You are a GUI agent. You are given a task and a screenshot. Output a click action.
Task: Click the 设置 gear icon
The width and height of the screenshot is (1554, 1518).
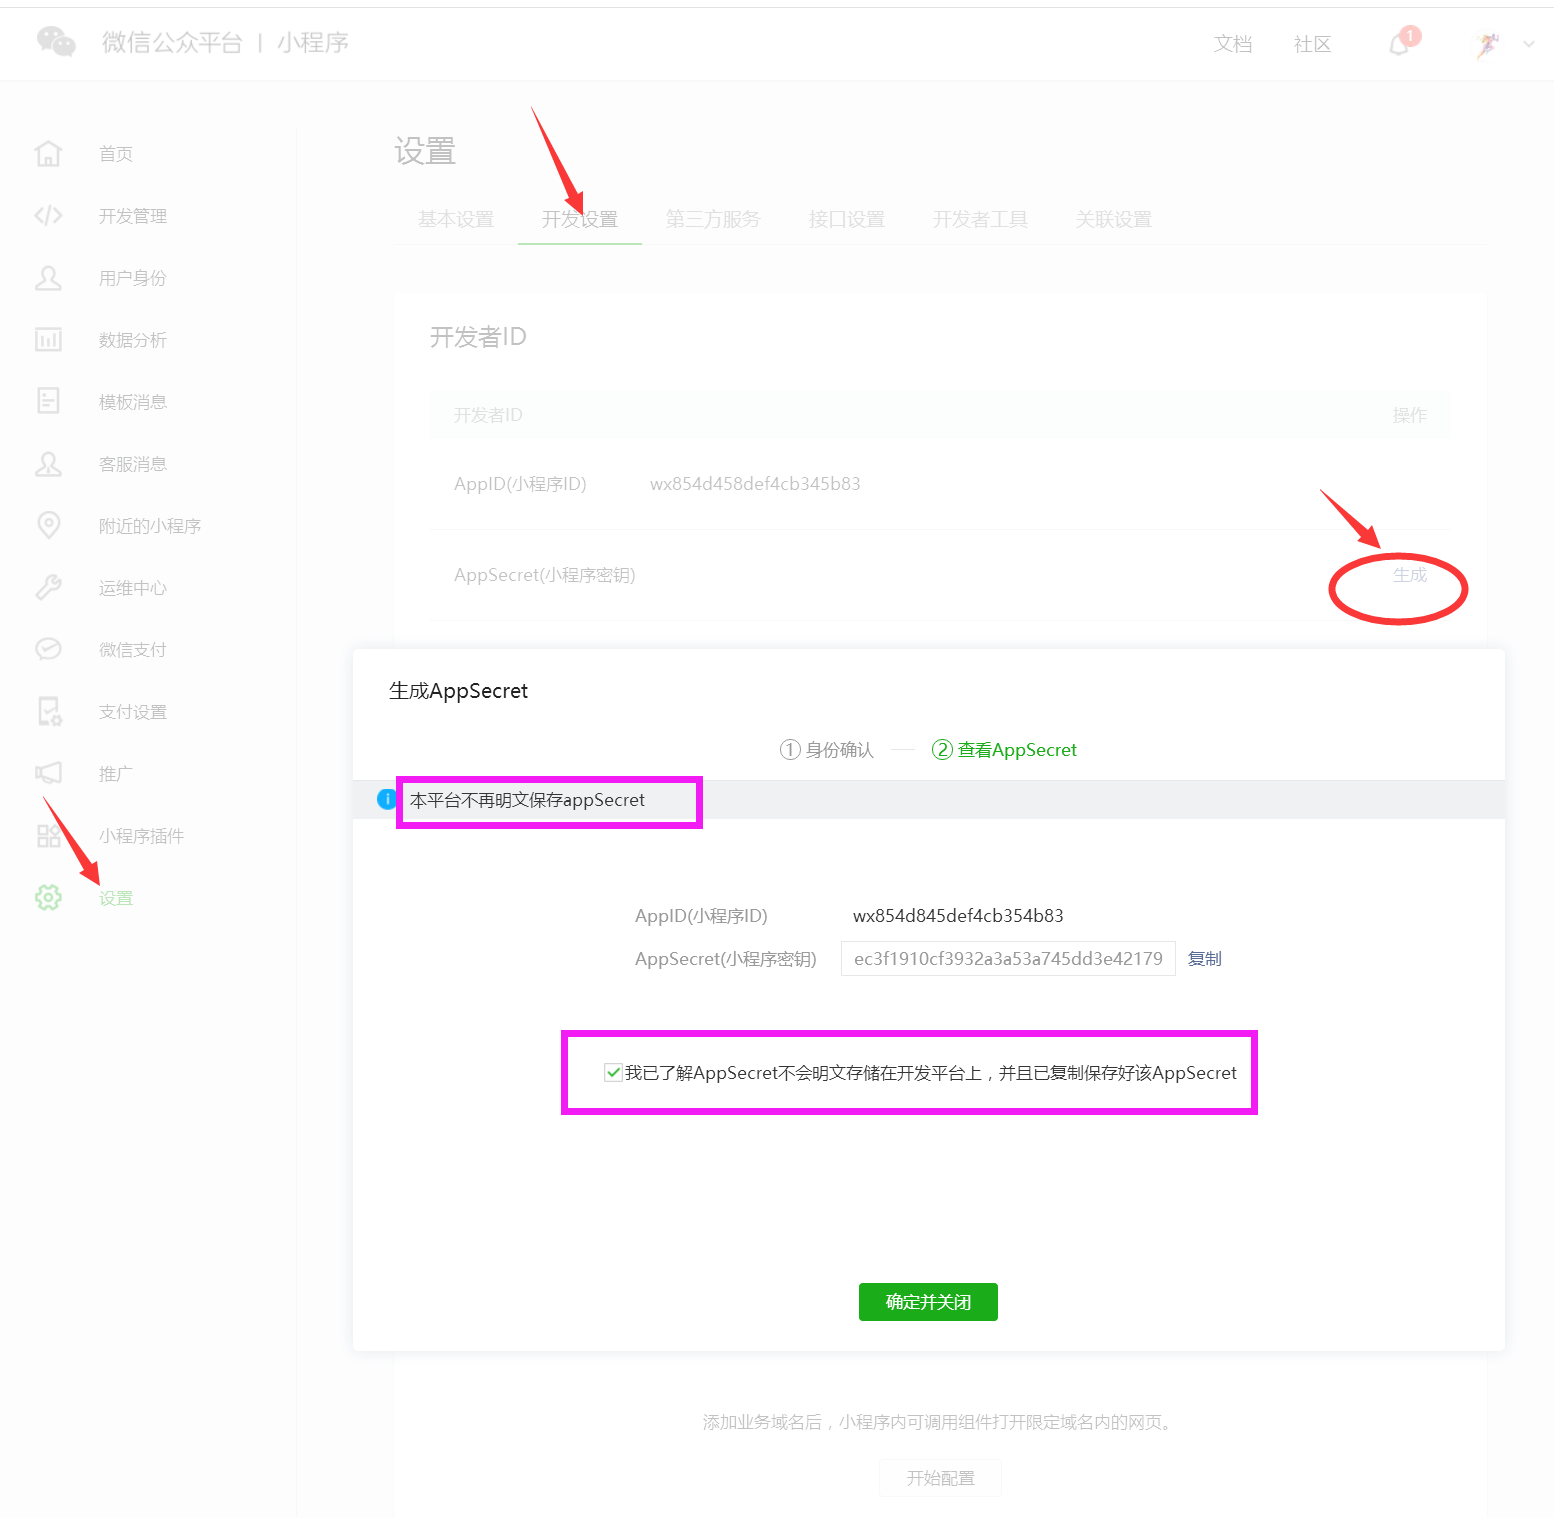(48, 897)
